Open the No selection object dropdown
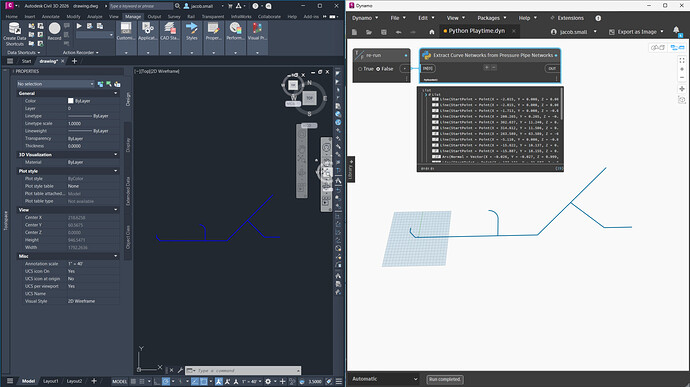The image size is (690, 387). (x=55, y=84)
